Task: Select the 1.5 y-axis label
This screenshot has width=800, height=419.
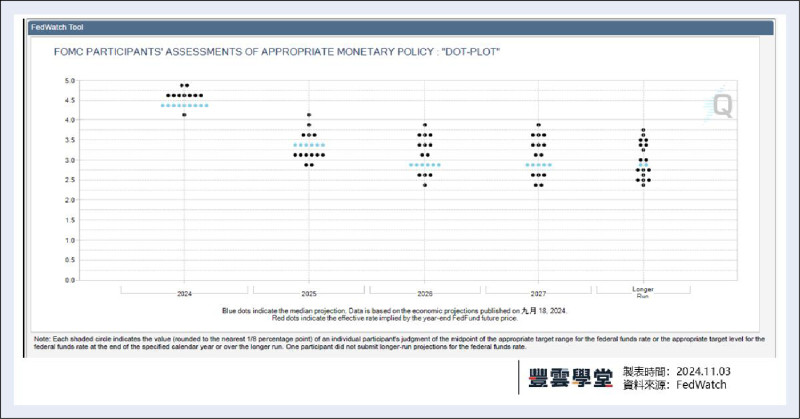Action: tap(70, 220)
